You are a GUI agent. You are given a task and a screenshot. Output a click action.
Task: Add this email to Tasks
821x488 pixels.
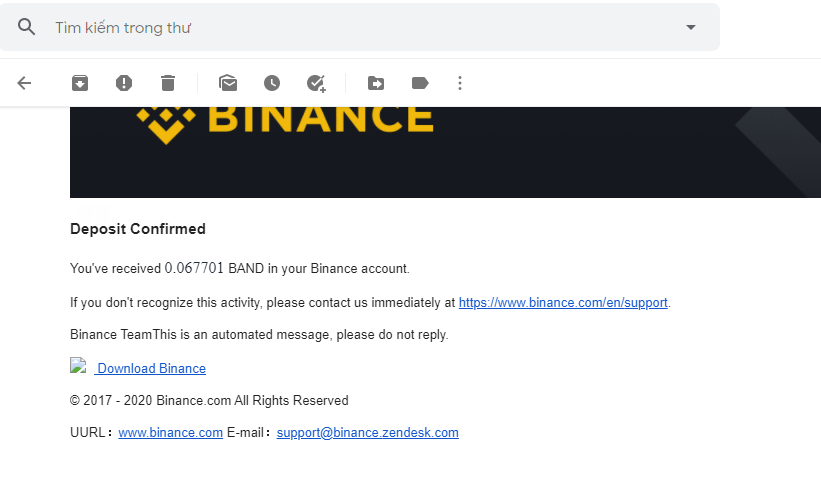point(316,83)
